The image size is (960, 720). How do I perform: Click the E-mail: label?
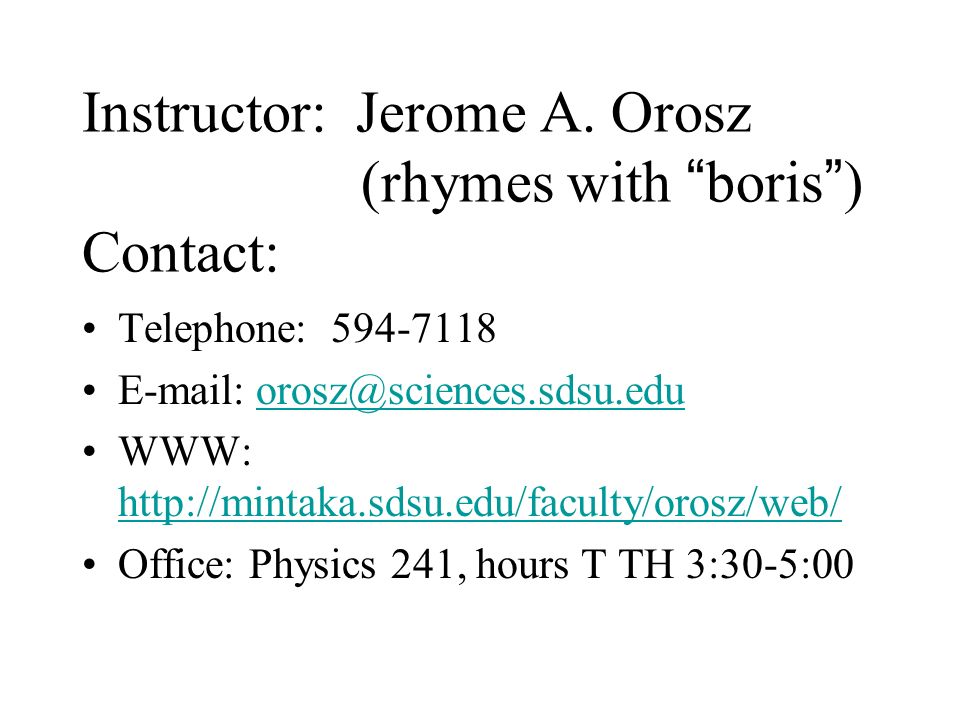[181, 389]
